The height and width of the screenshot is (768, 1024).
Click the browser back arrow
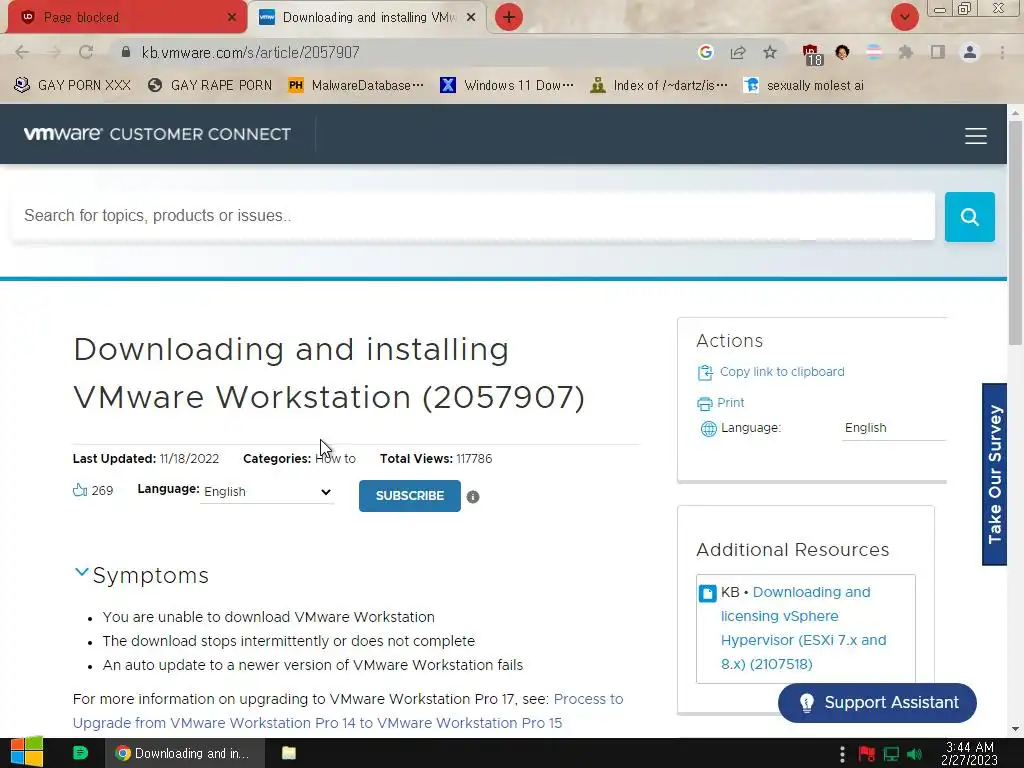pos(22,52)
